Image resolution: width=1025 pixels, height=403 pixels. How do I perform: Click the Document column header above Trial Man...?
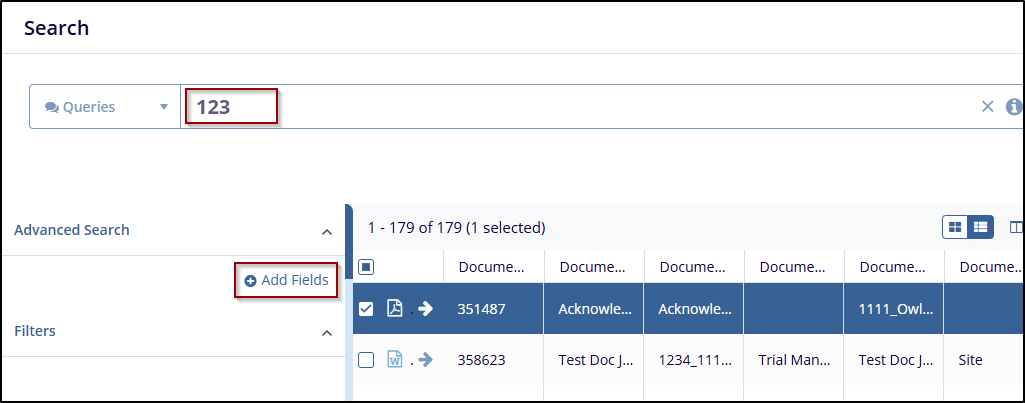click(x=793, y=267)
